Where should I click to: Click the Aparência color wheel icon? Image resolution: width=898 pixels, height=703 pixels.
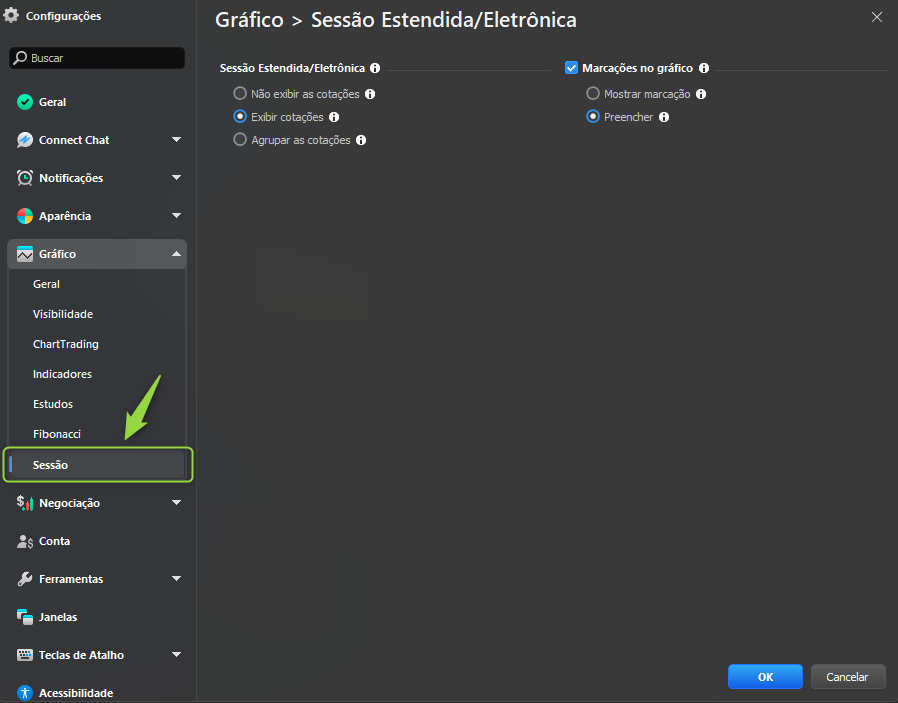click(25, 216)
